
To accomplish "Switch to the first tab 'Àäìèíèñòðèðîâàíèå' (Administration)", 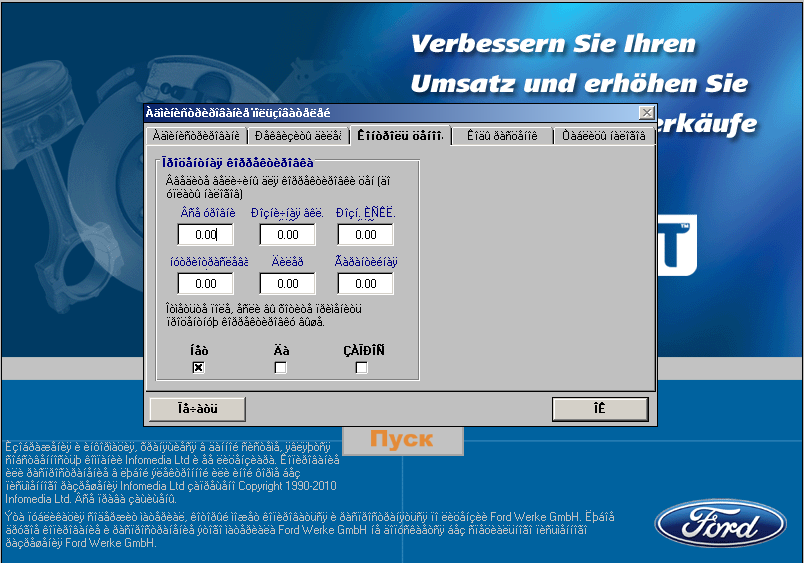I will (196, 136).
